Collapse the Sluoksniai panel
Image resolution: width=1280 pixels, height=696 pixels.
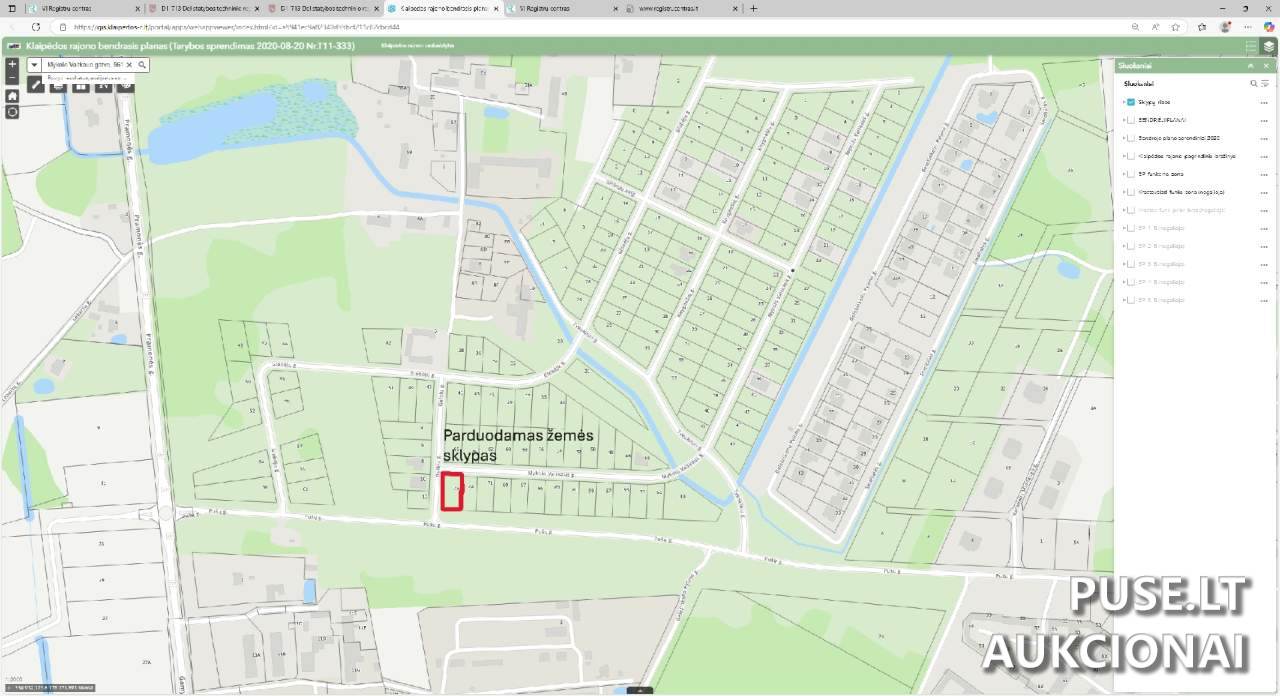pos(1250,66)
